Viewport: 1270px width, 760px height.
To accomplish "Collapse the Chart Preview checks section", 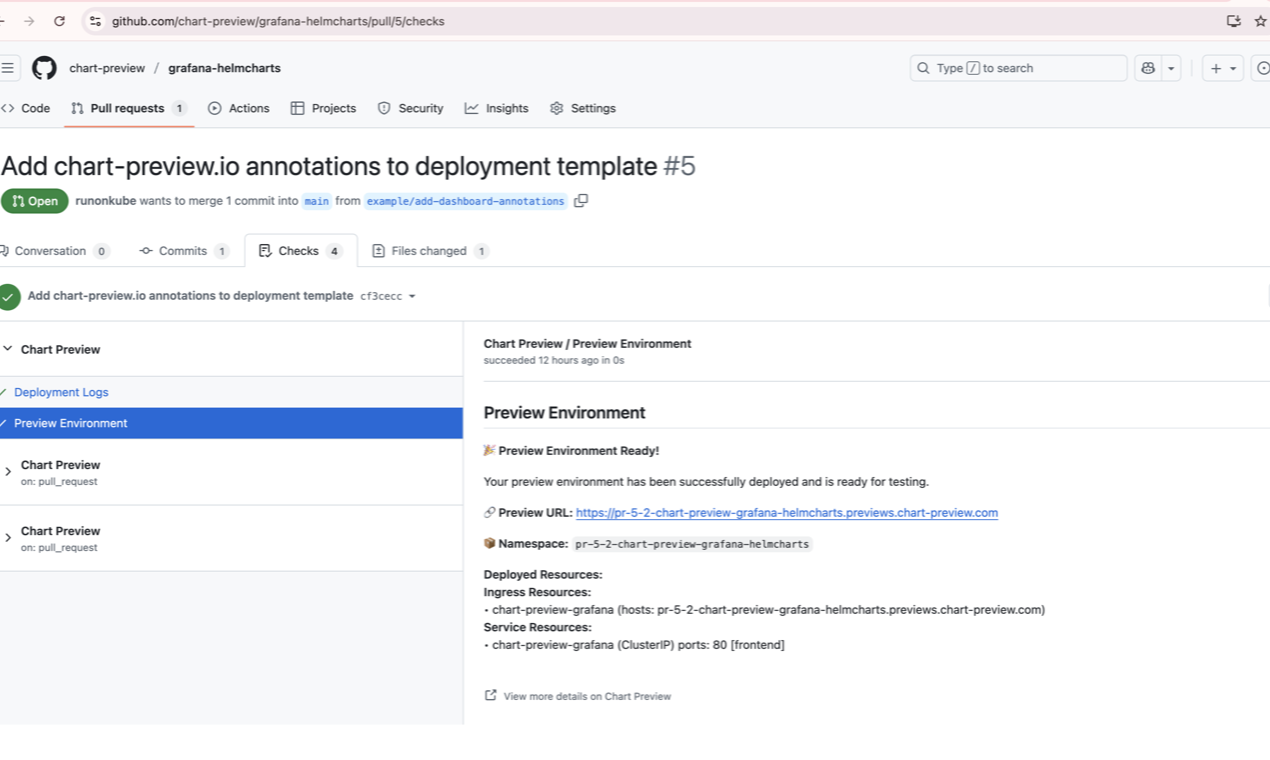I will click(8, 348).
